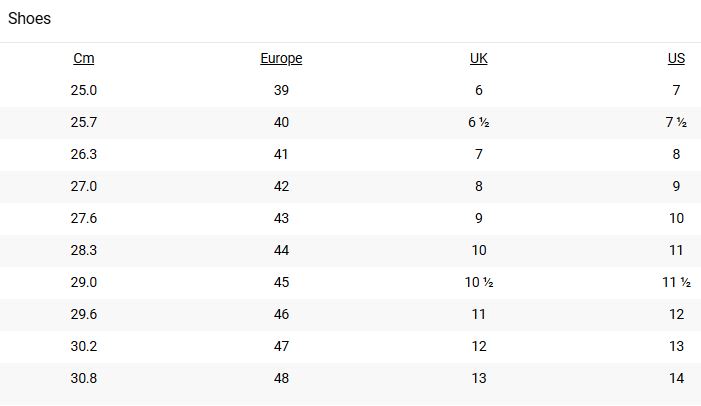Viewport: 701px width, 406px height.
Task: Select the 25.0 cm cell
Action: [84, 90]
